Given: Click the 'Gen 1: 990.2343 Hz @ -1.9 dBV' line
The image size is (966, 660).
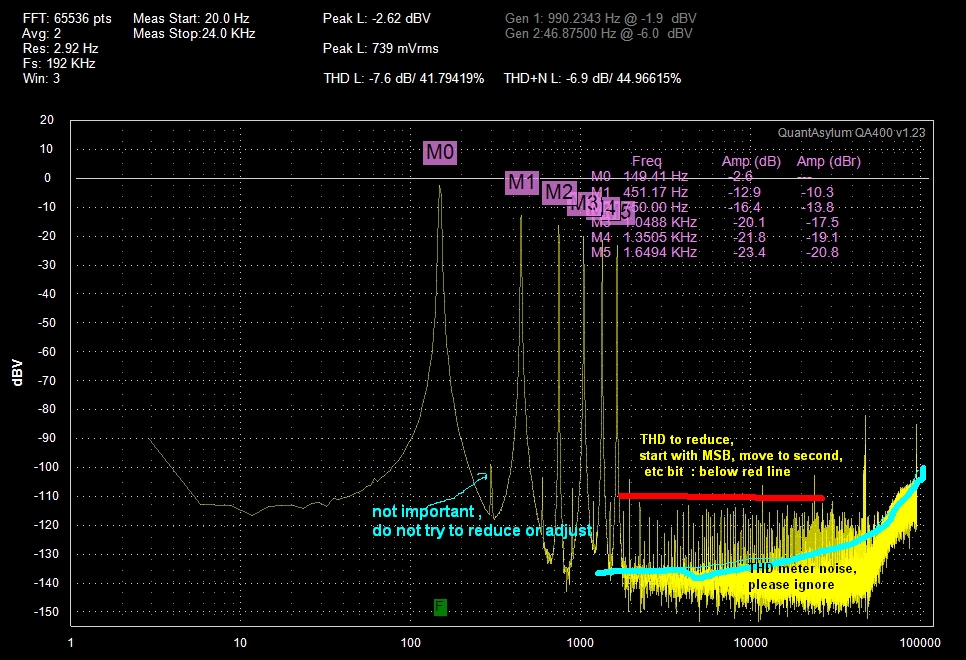Looking at the screenshot, I should pyautogui.click(x=601, y=18).
